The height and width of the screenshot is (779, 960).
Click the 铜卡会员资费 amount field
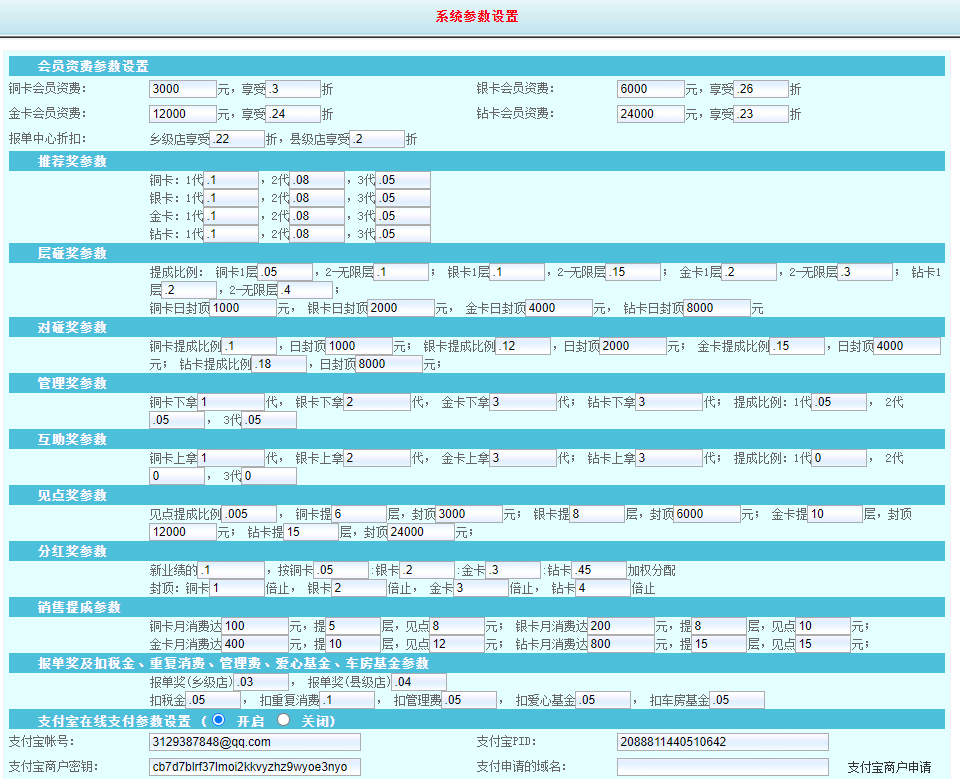pyautogui.click(x=182, y=89)
